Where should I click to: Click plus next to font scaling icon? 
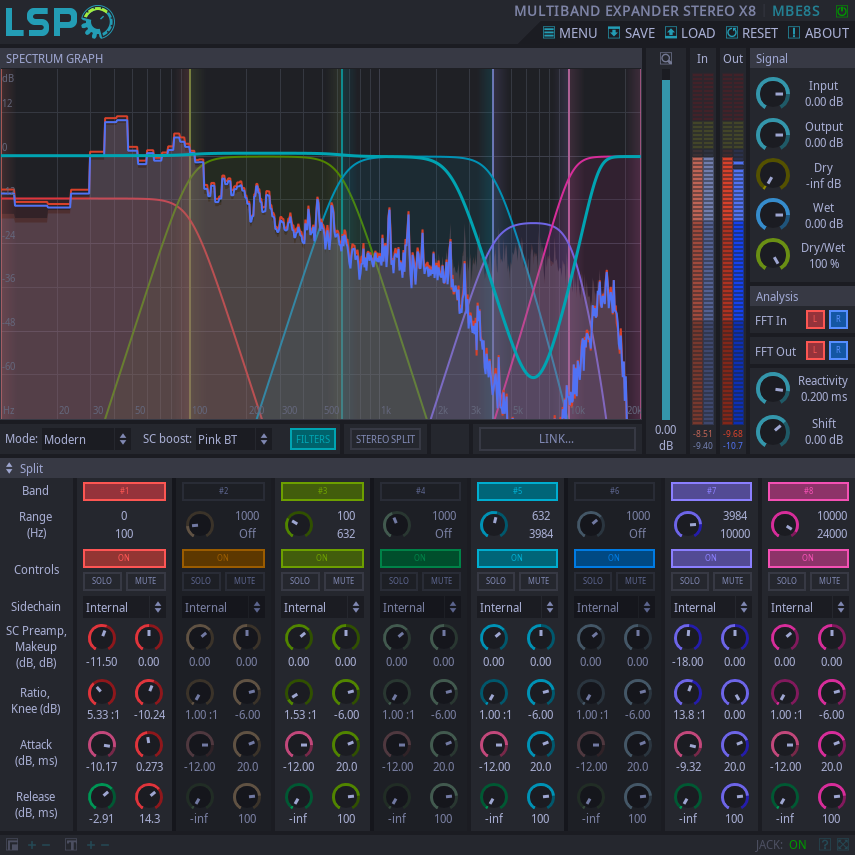coord(91,845)
